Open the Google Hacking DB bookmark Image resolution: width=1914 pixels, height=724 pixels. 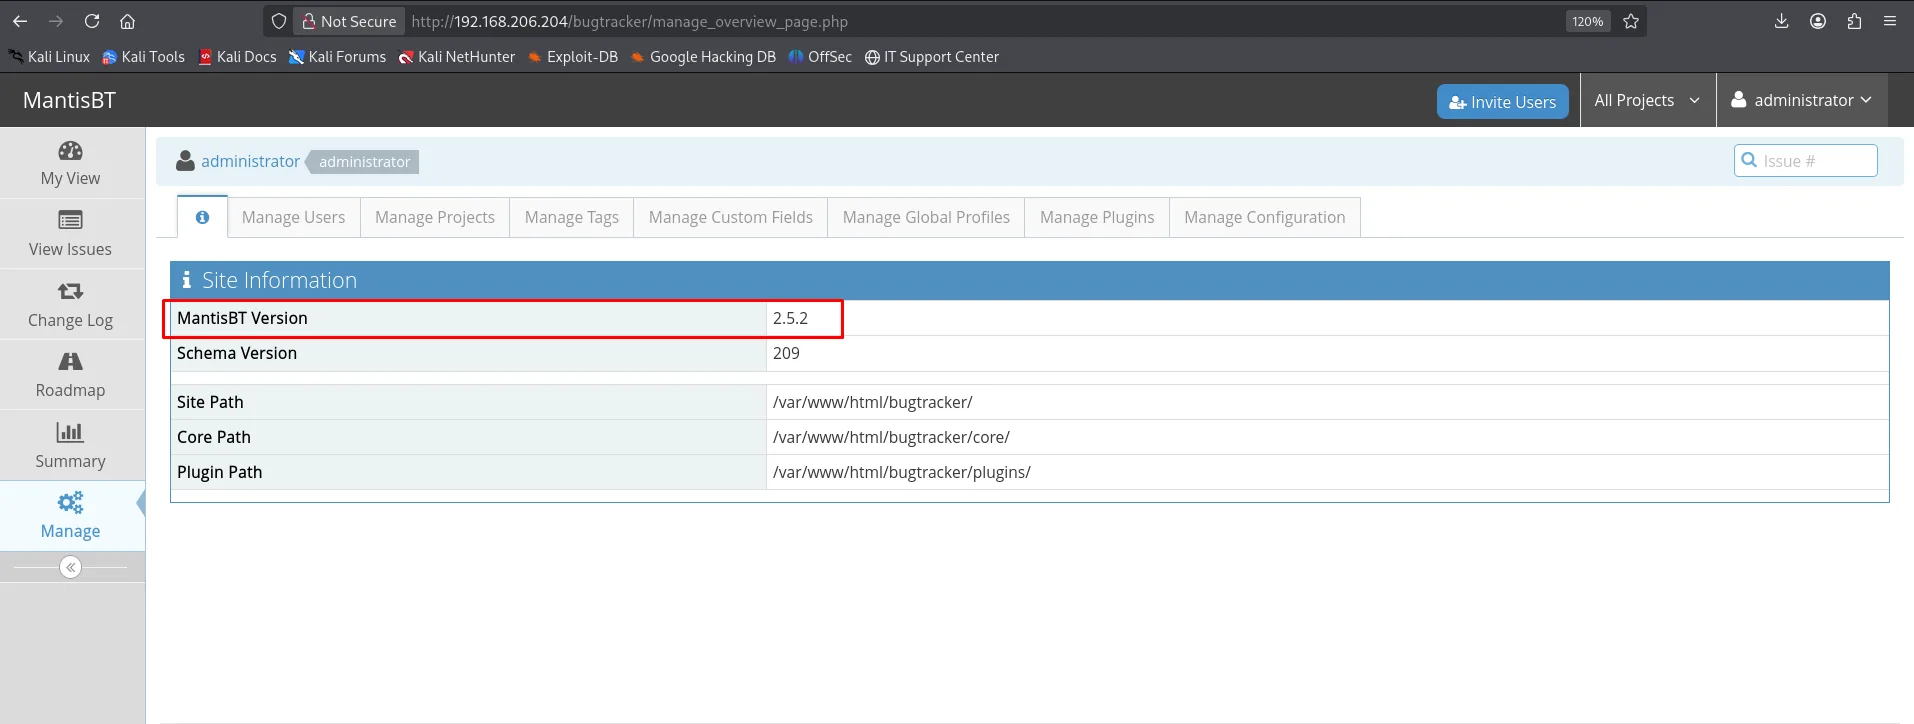(x=704, y=57)
